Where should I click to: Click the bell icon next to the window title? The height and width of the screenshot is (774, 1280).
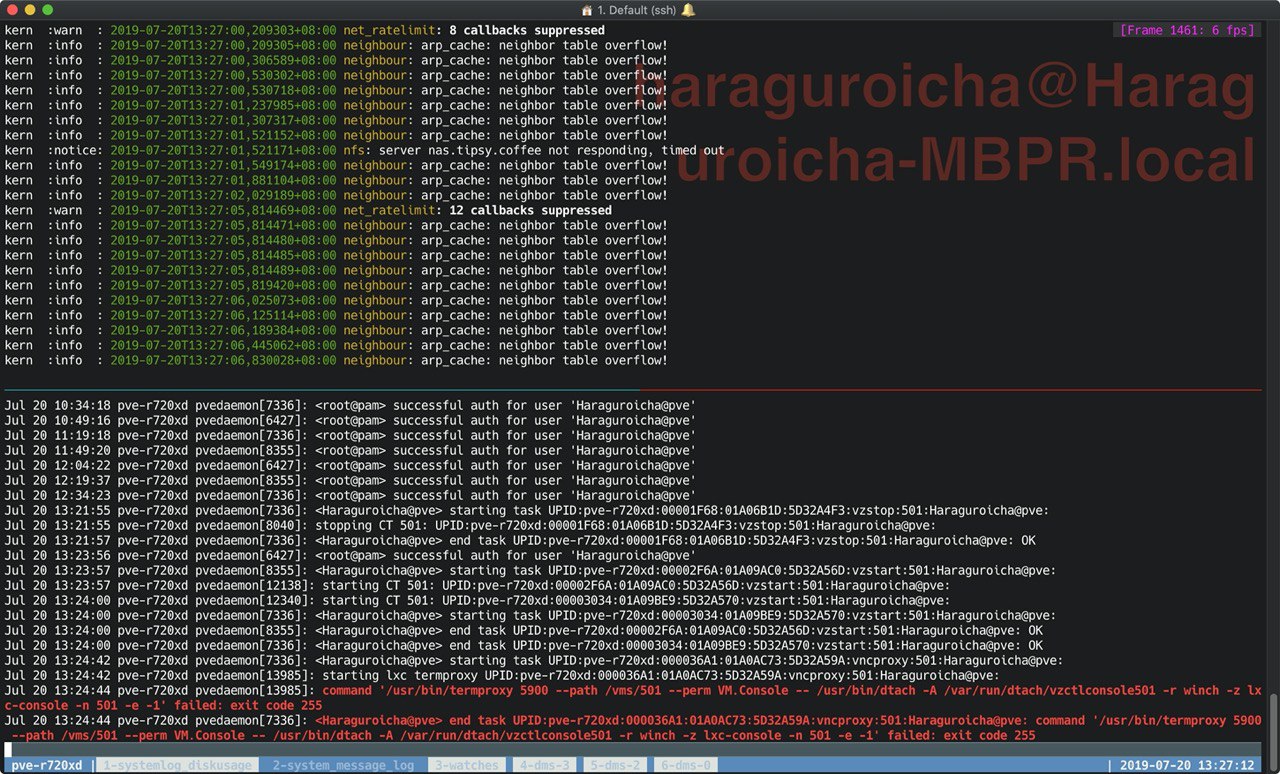689,9
